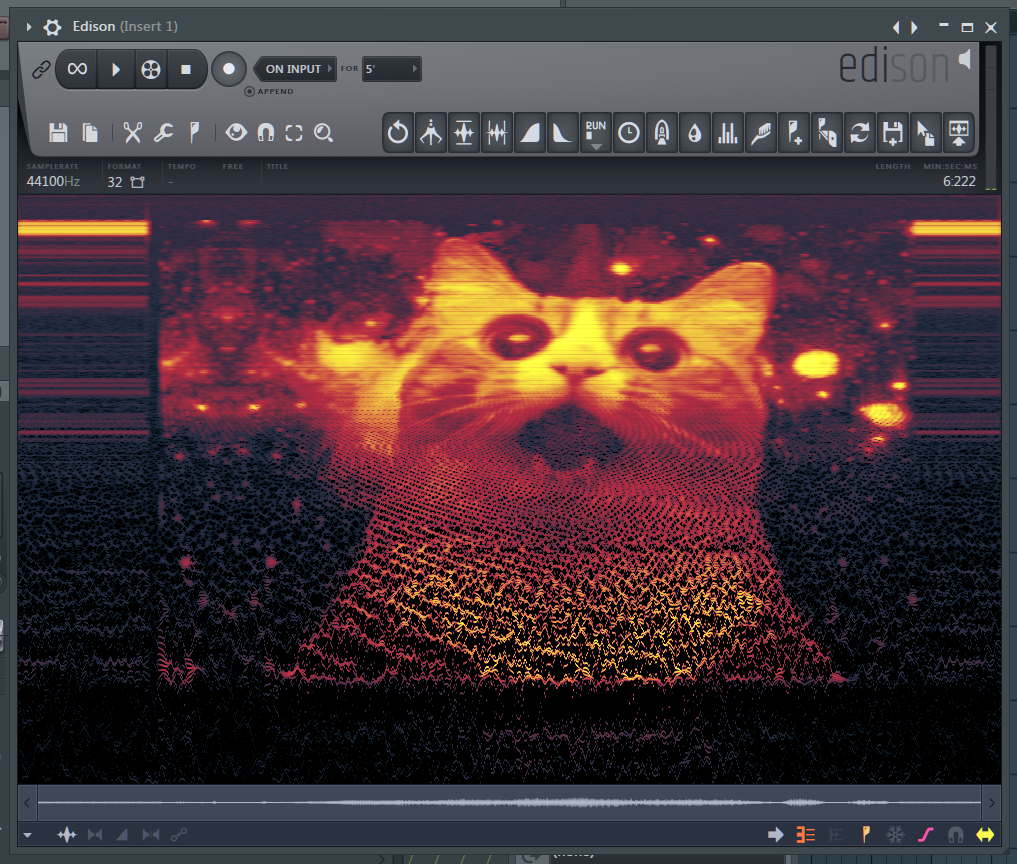Open the select brackets menu
This screenshot has height=864, width=1017.
pyautogui.click(x=294, y=133)
